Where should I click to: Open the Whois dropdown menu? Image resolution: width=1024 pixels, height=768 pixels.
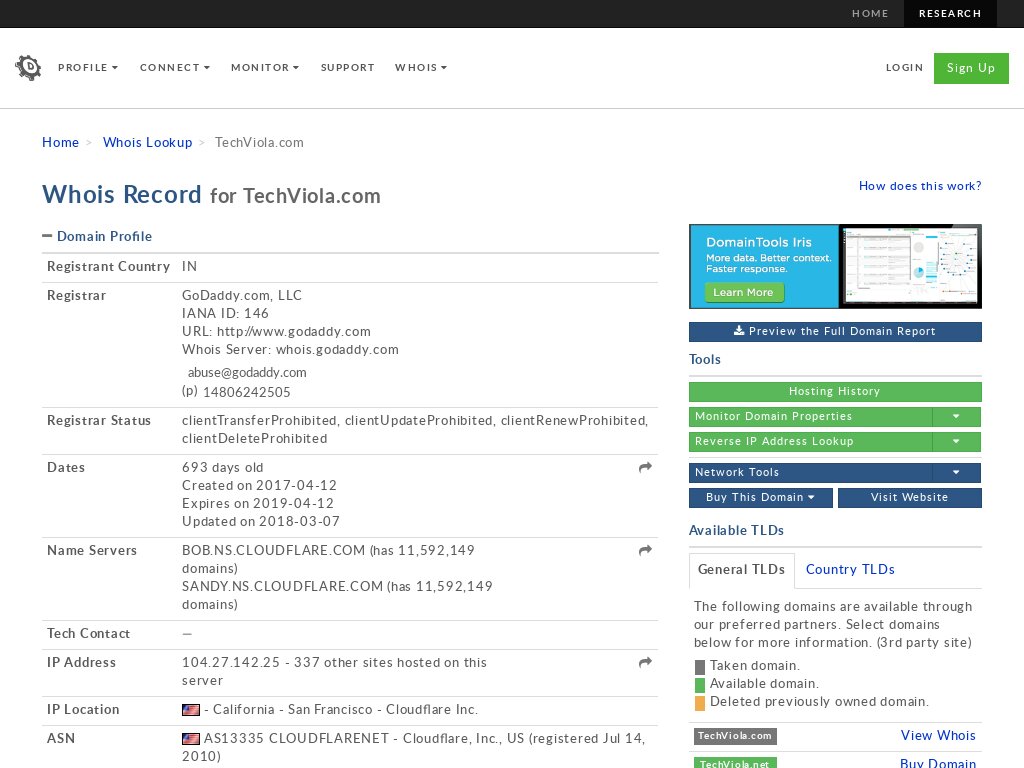[x=421, y=67]
